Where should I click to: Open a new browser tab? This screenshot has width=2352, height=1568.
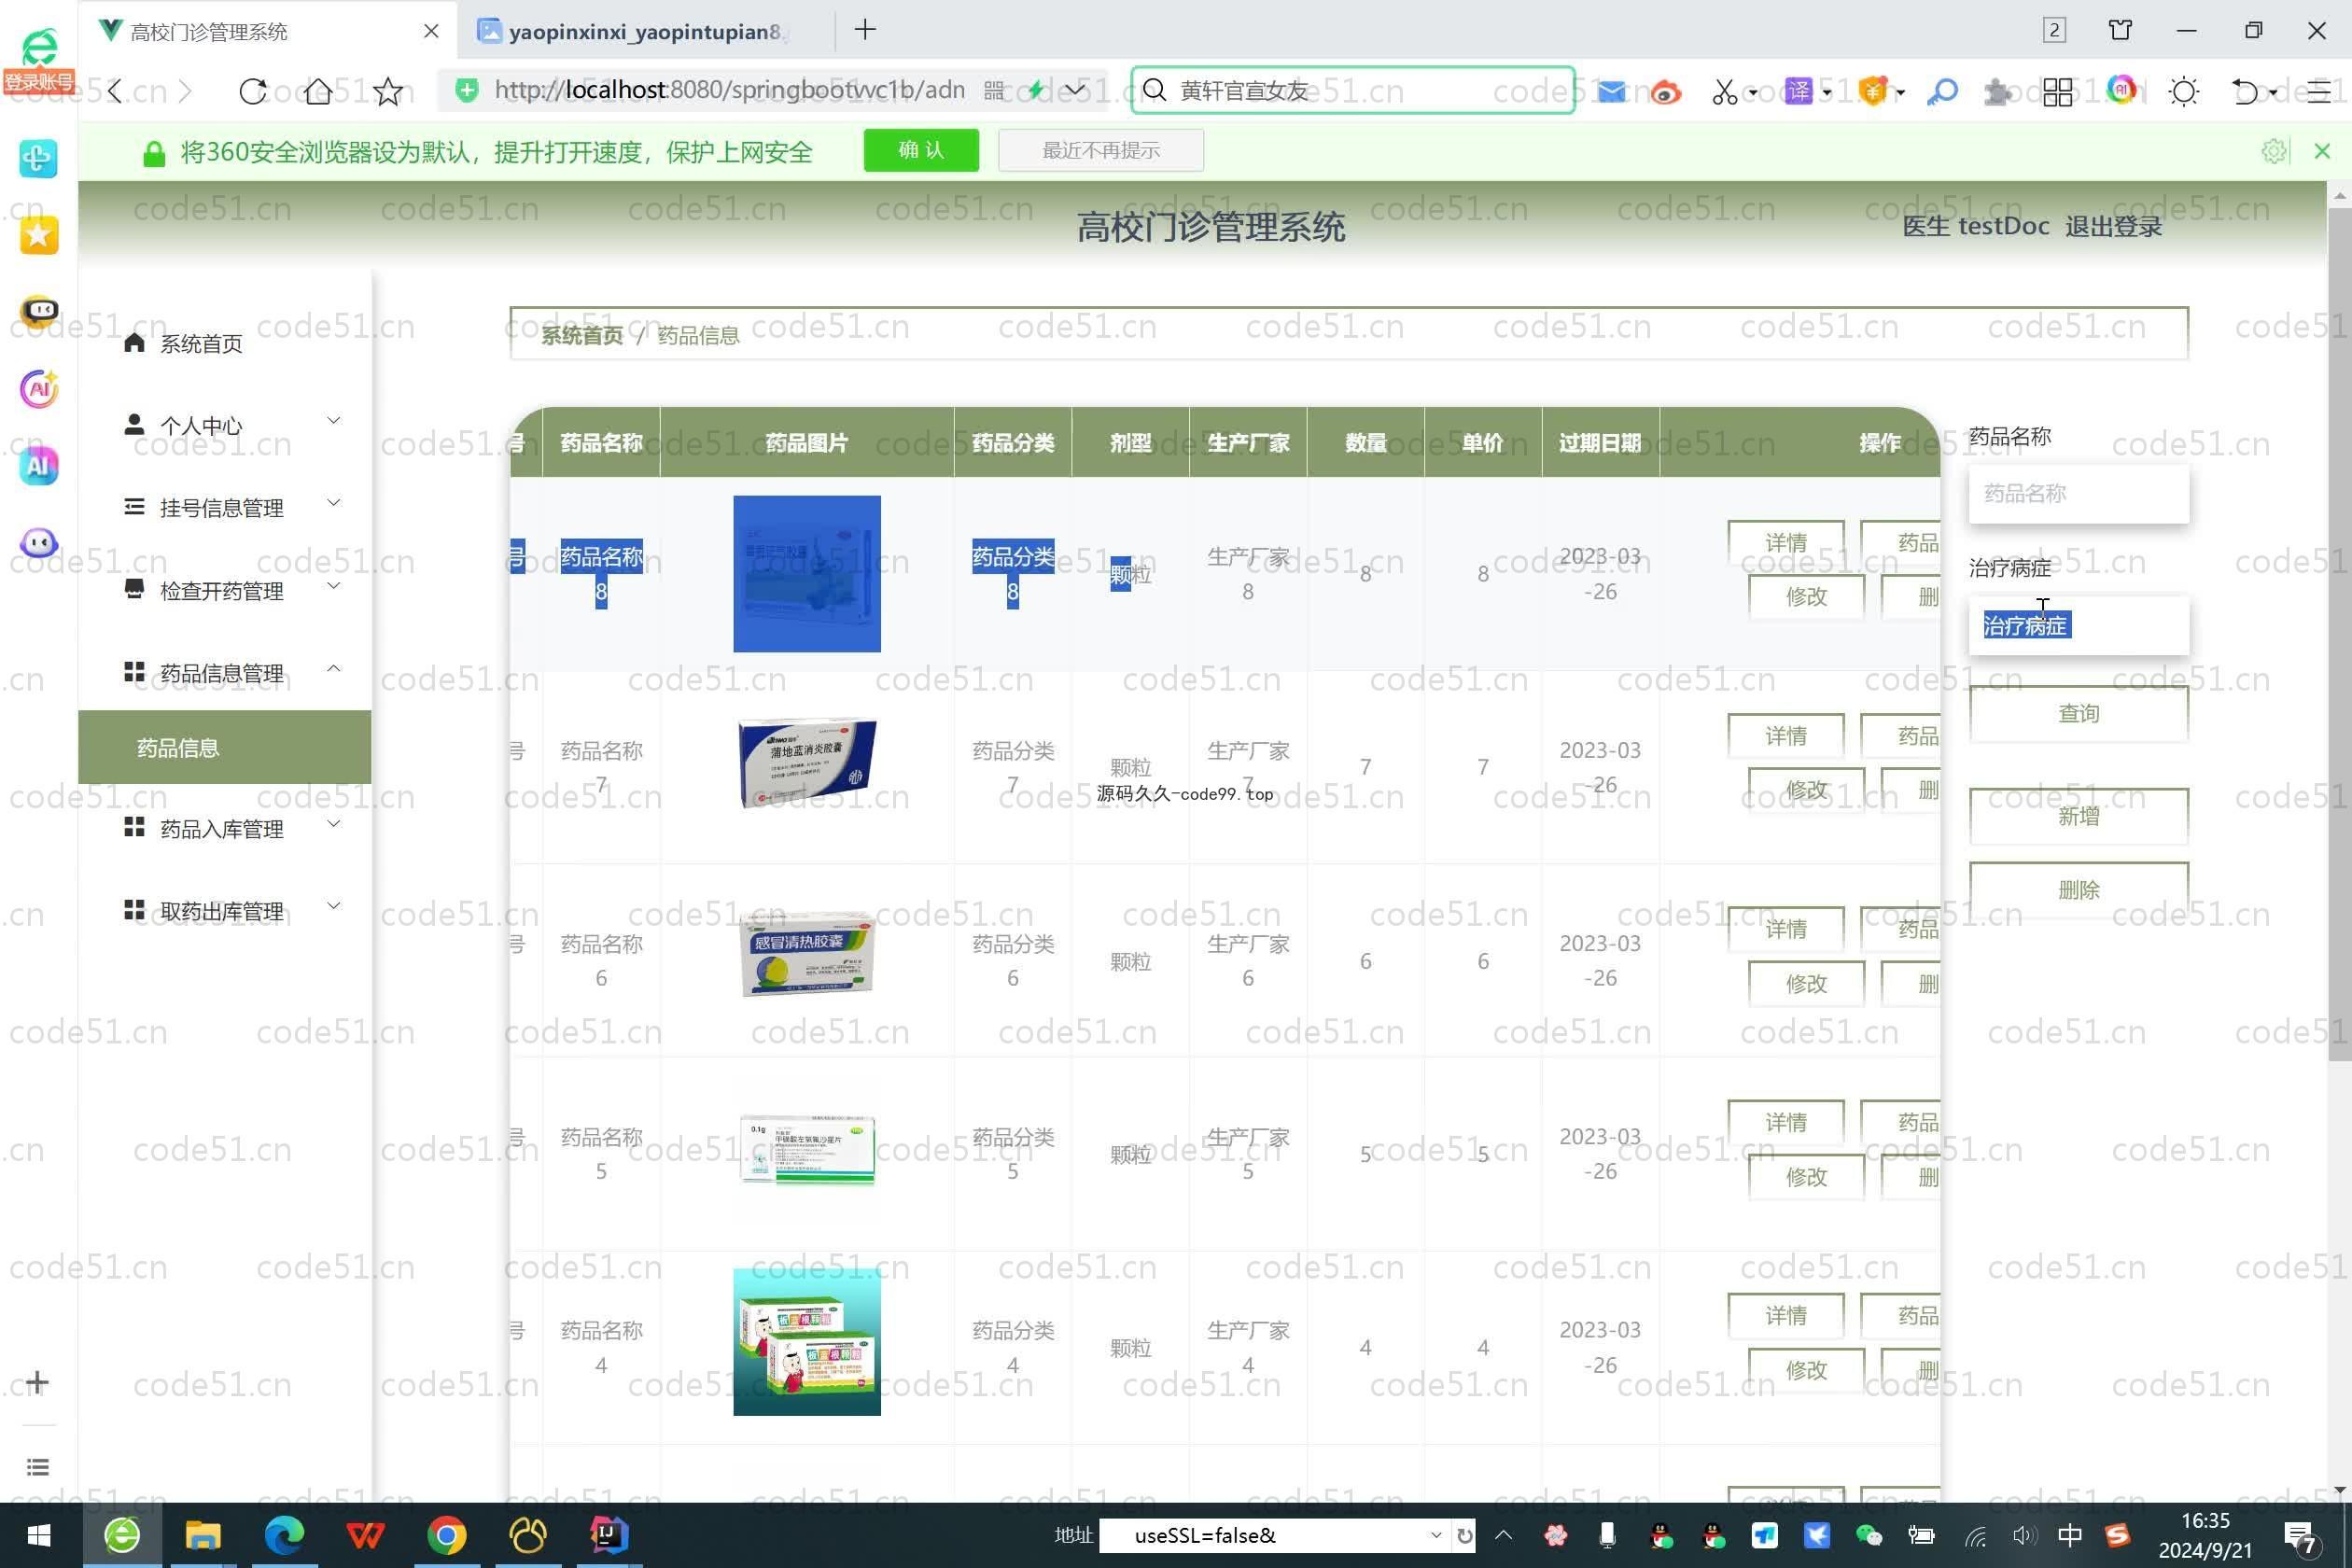click(865, 30)
